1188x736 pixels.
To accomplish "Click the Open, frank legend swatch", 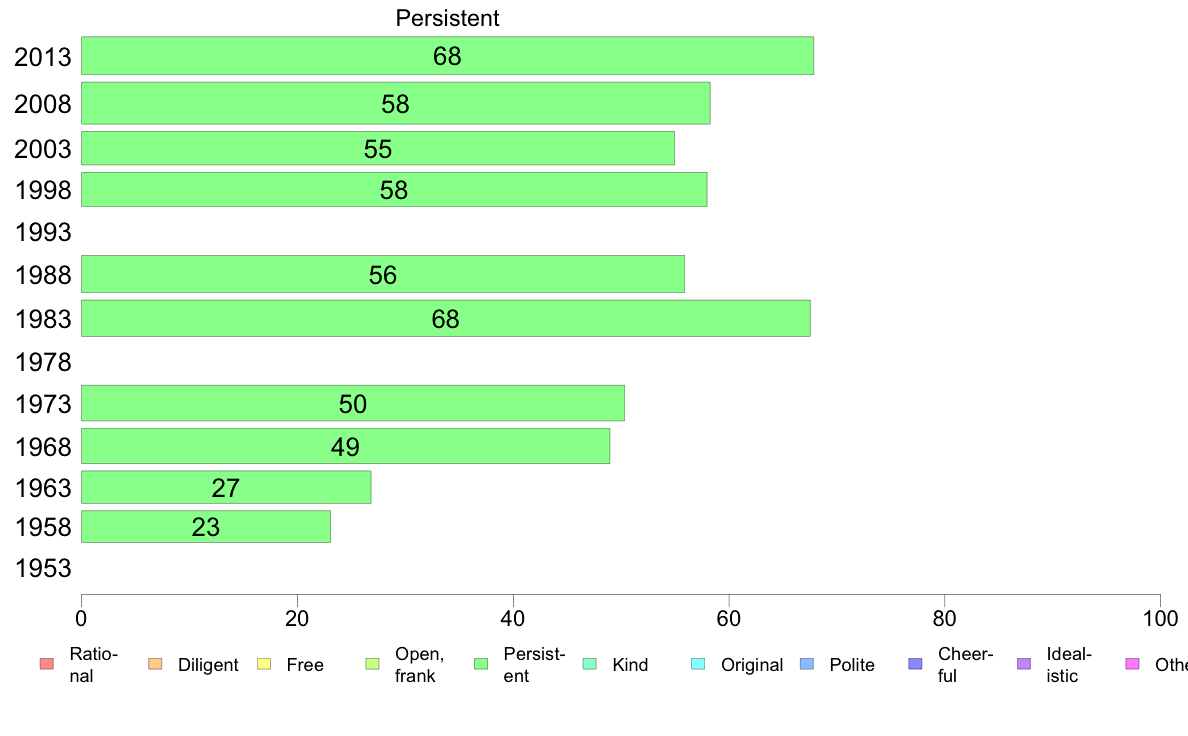I will click(372, 664).
